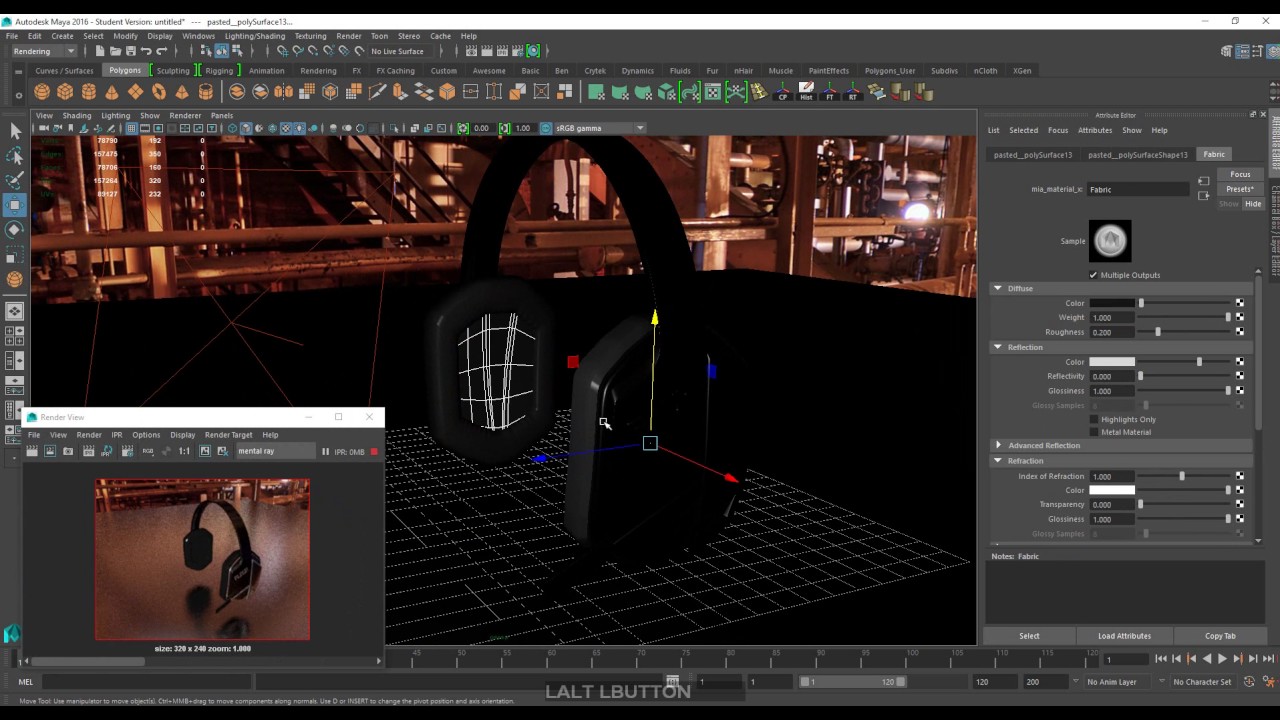Create a polygon cube from the shelf

pyautogui.click(x=65, y=92)
